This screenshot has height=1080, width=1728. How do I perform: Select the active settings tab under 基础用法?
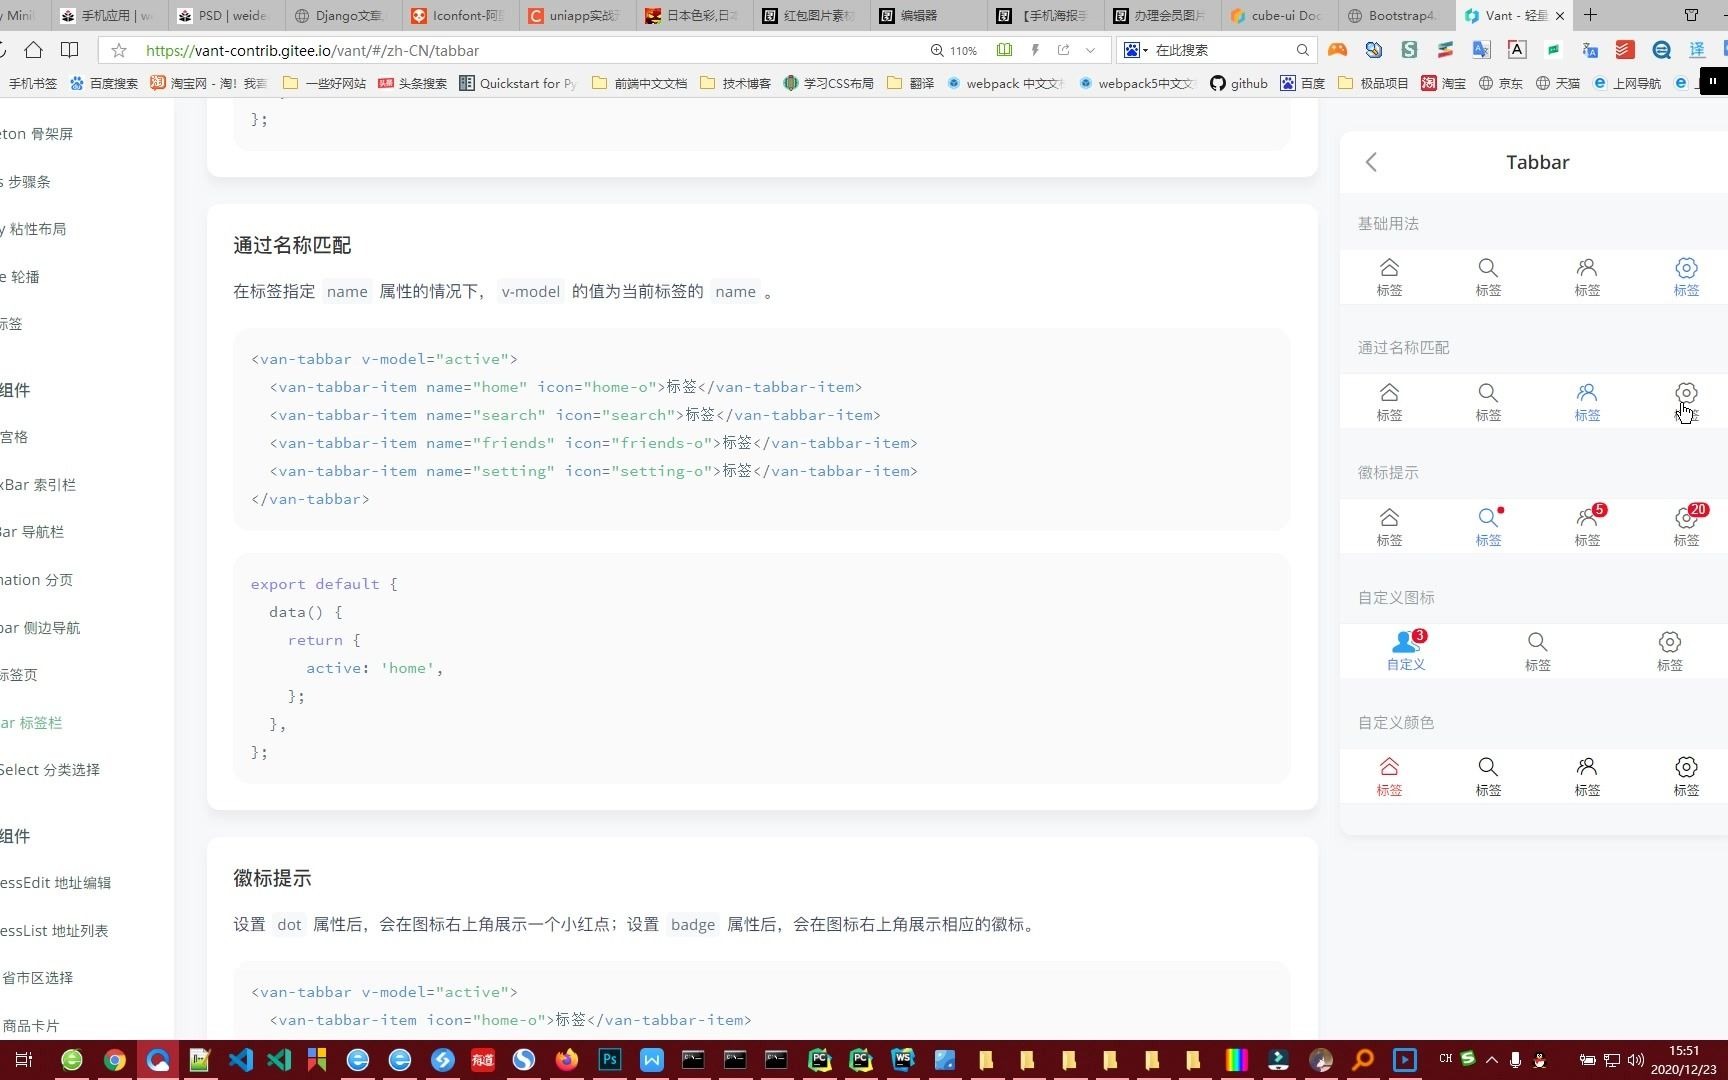point(1686,277)
